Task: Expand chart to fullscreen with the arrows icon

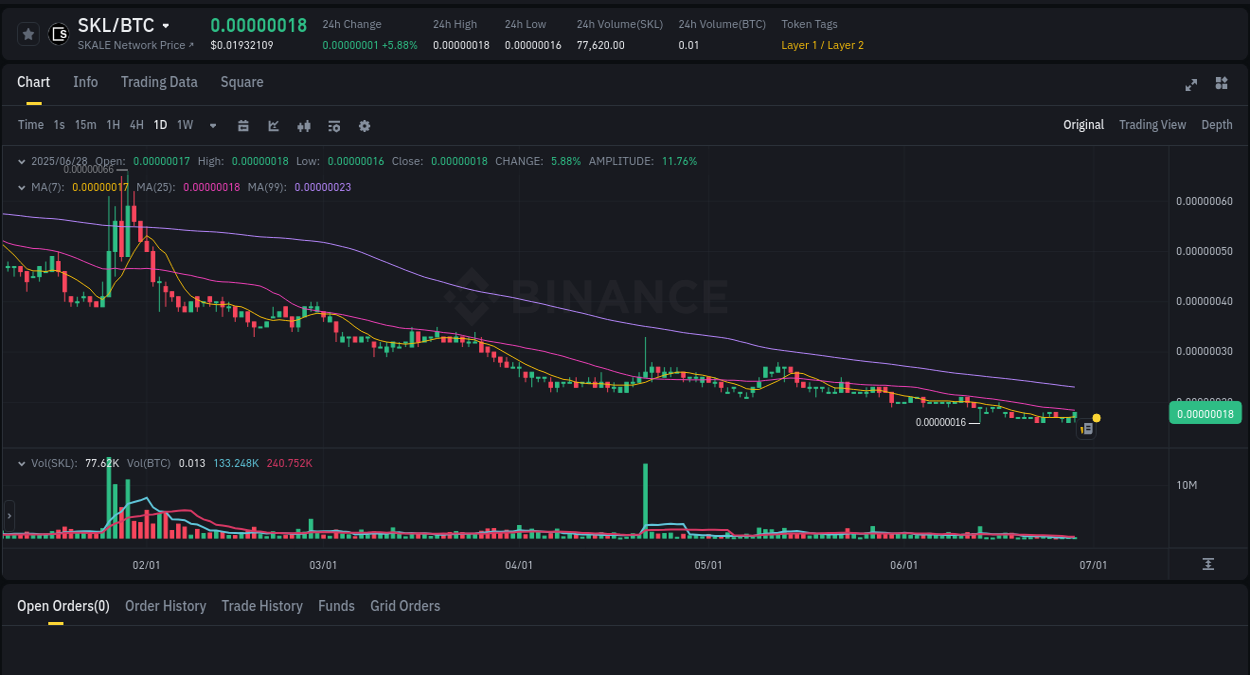Action: point(1190,85)
